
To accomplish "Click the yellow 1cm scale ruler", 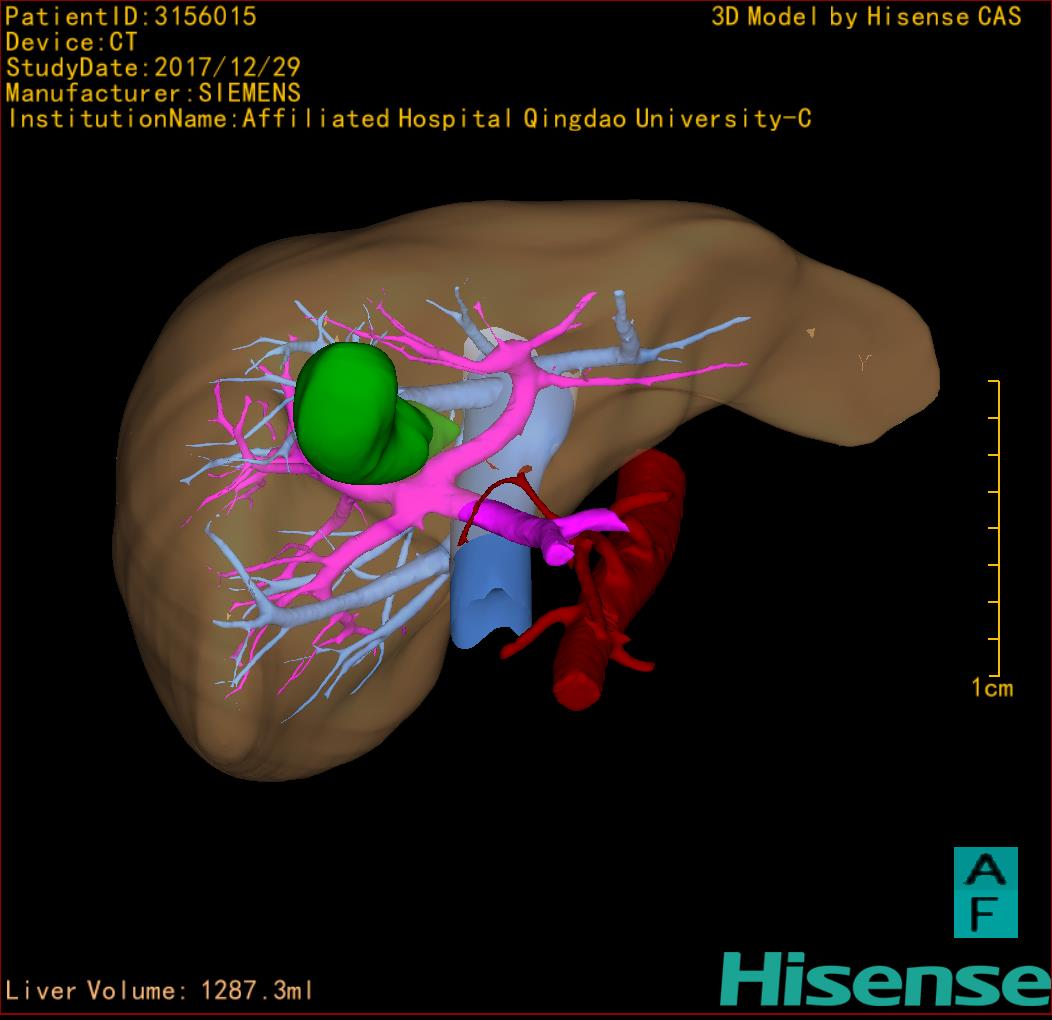I will 995,527.
